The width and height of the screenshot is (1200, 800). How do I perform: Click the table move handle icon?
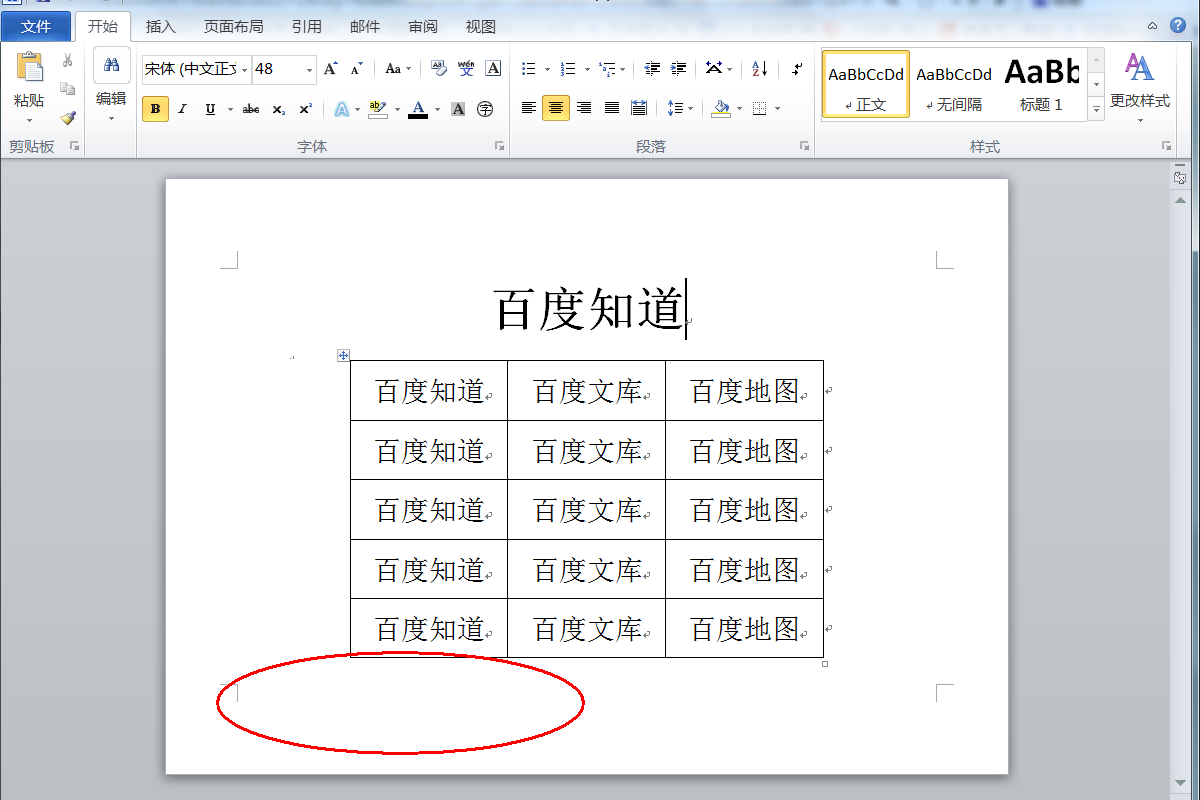point(343,355)
